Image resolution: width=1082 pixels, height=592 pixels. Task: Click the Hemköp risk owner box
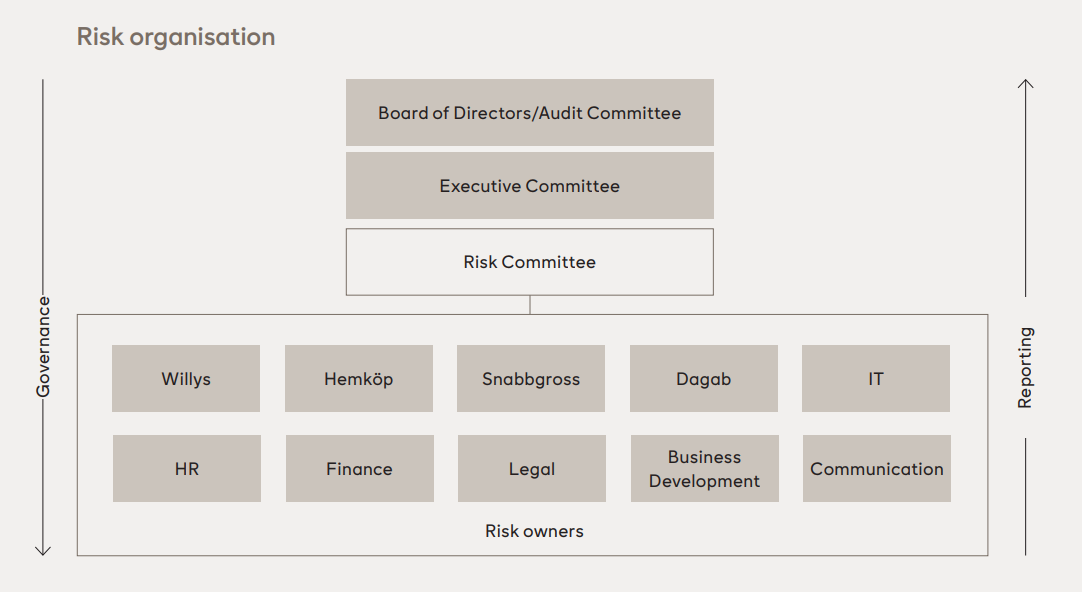359,379
